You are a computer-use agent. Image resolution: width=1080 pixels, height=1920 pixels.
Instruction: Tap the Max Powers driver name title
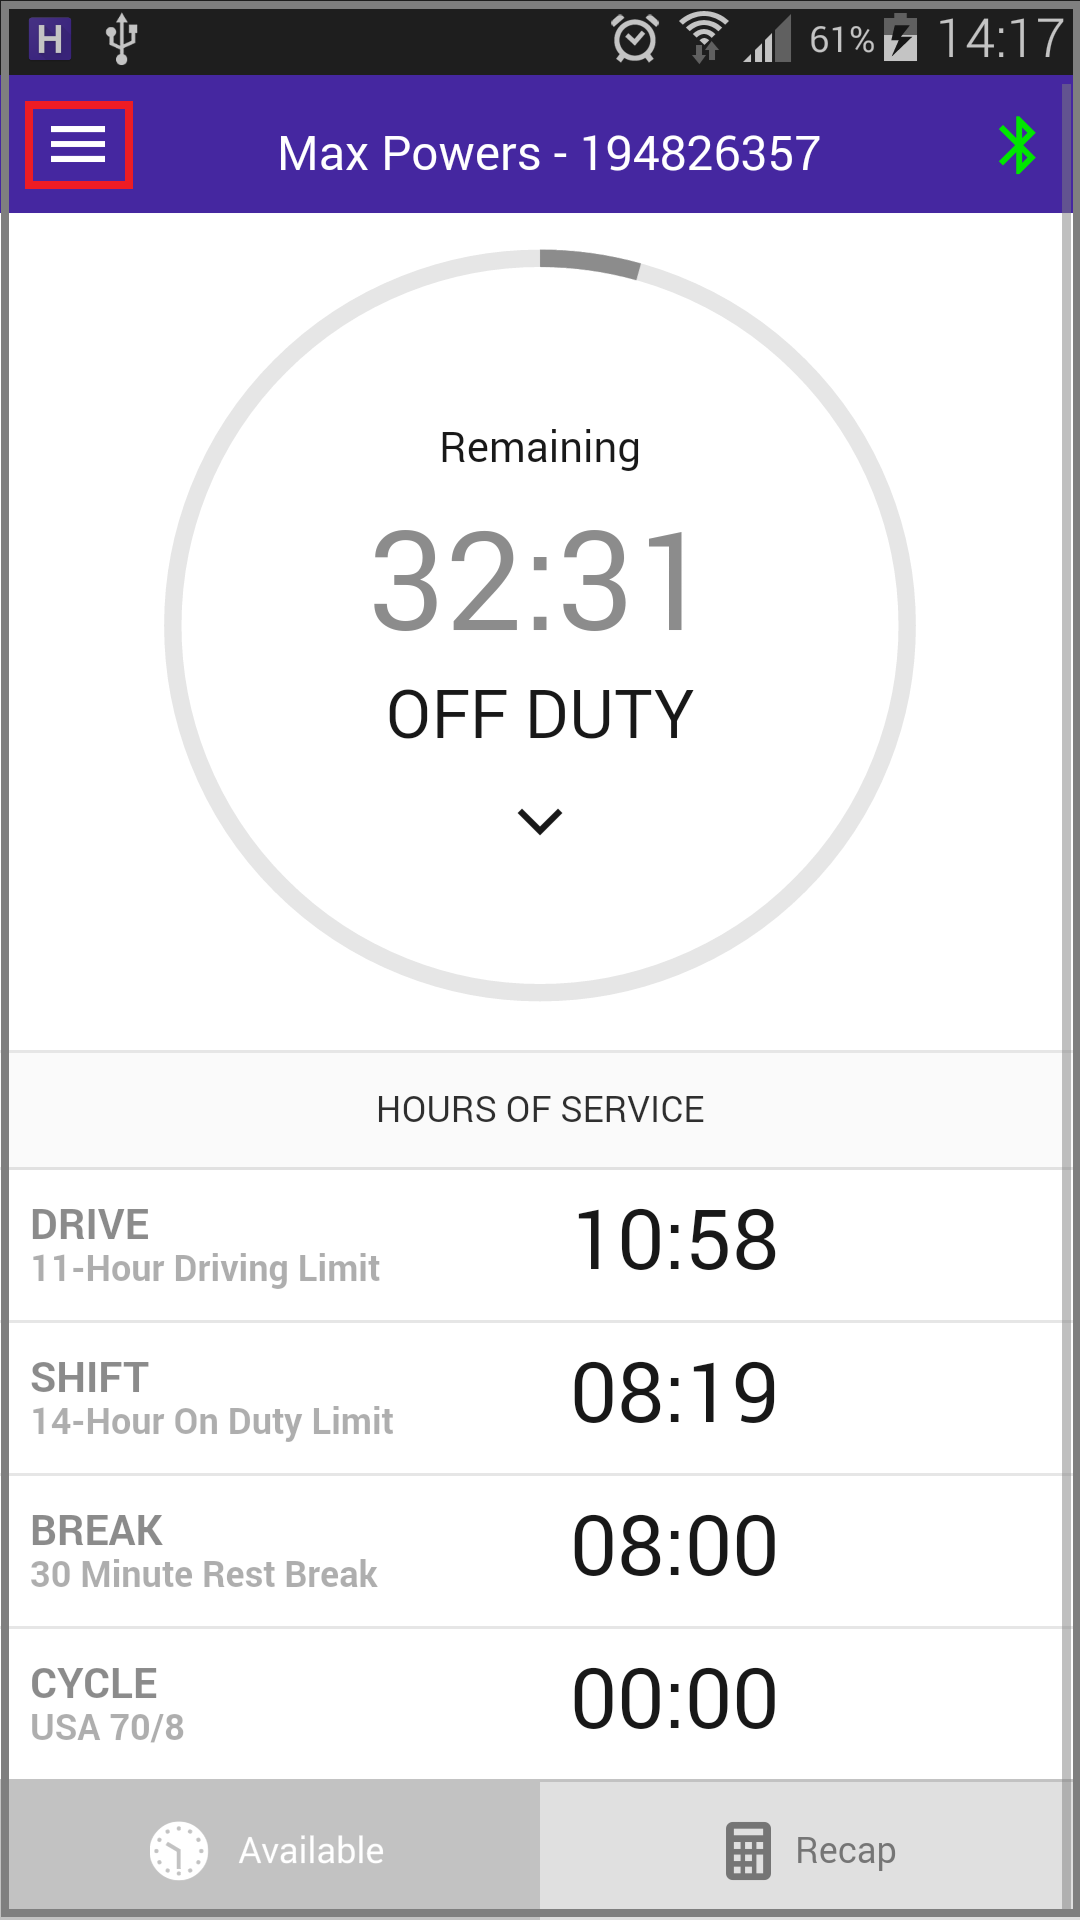(x=549, y=154)
